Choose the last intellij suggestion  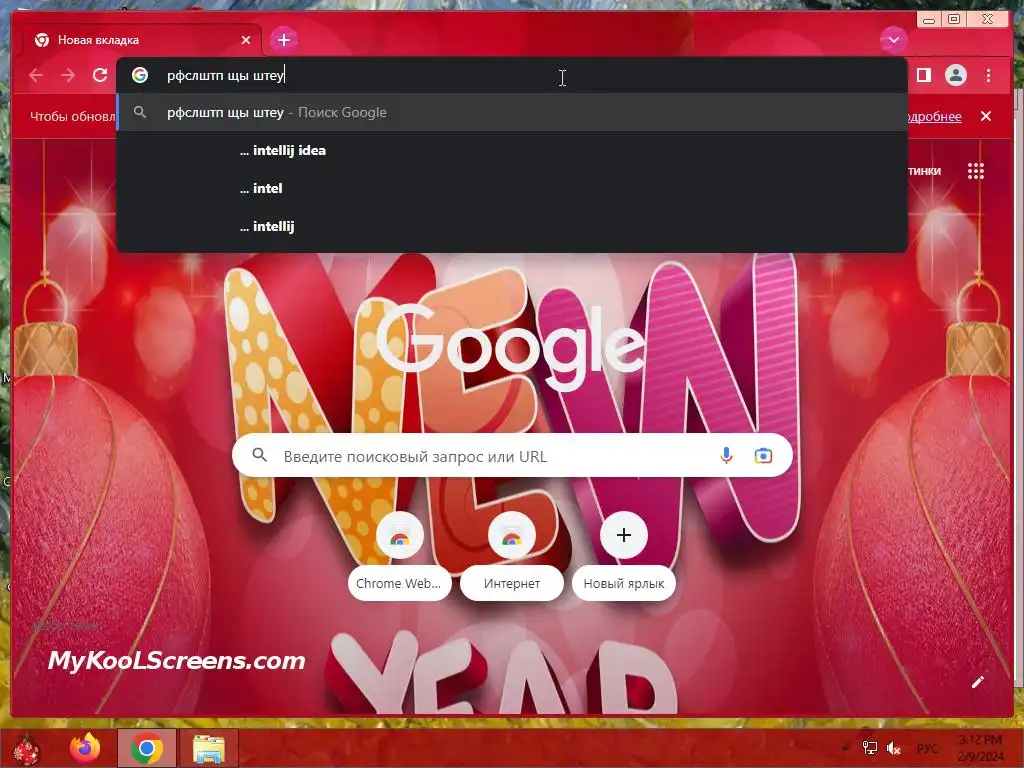click(512, 226)
